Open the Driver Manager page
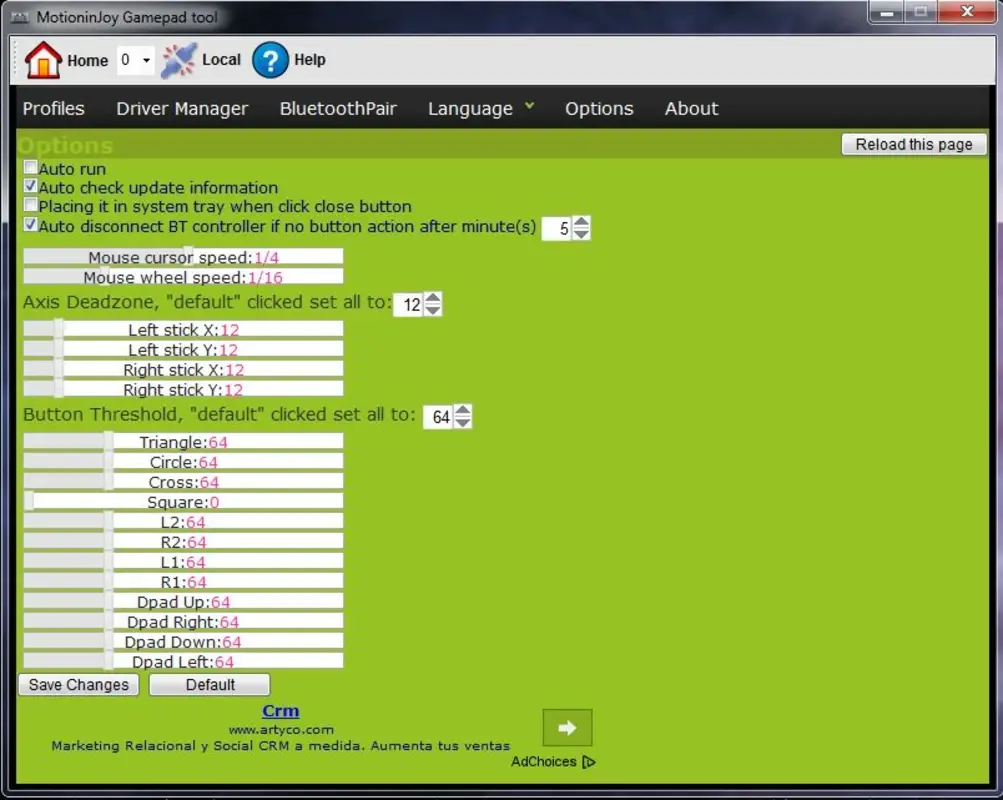This screenshot has width=1003, height=800. (182, 108)
